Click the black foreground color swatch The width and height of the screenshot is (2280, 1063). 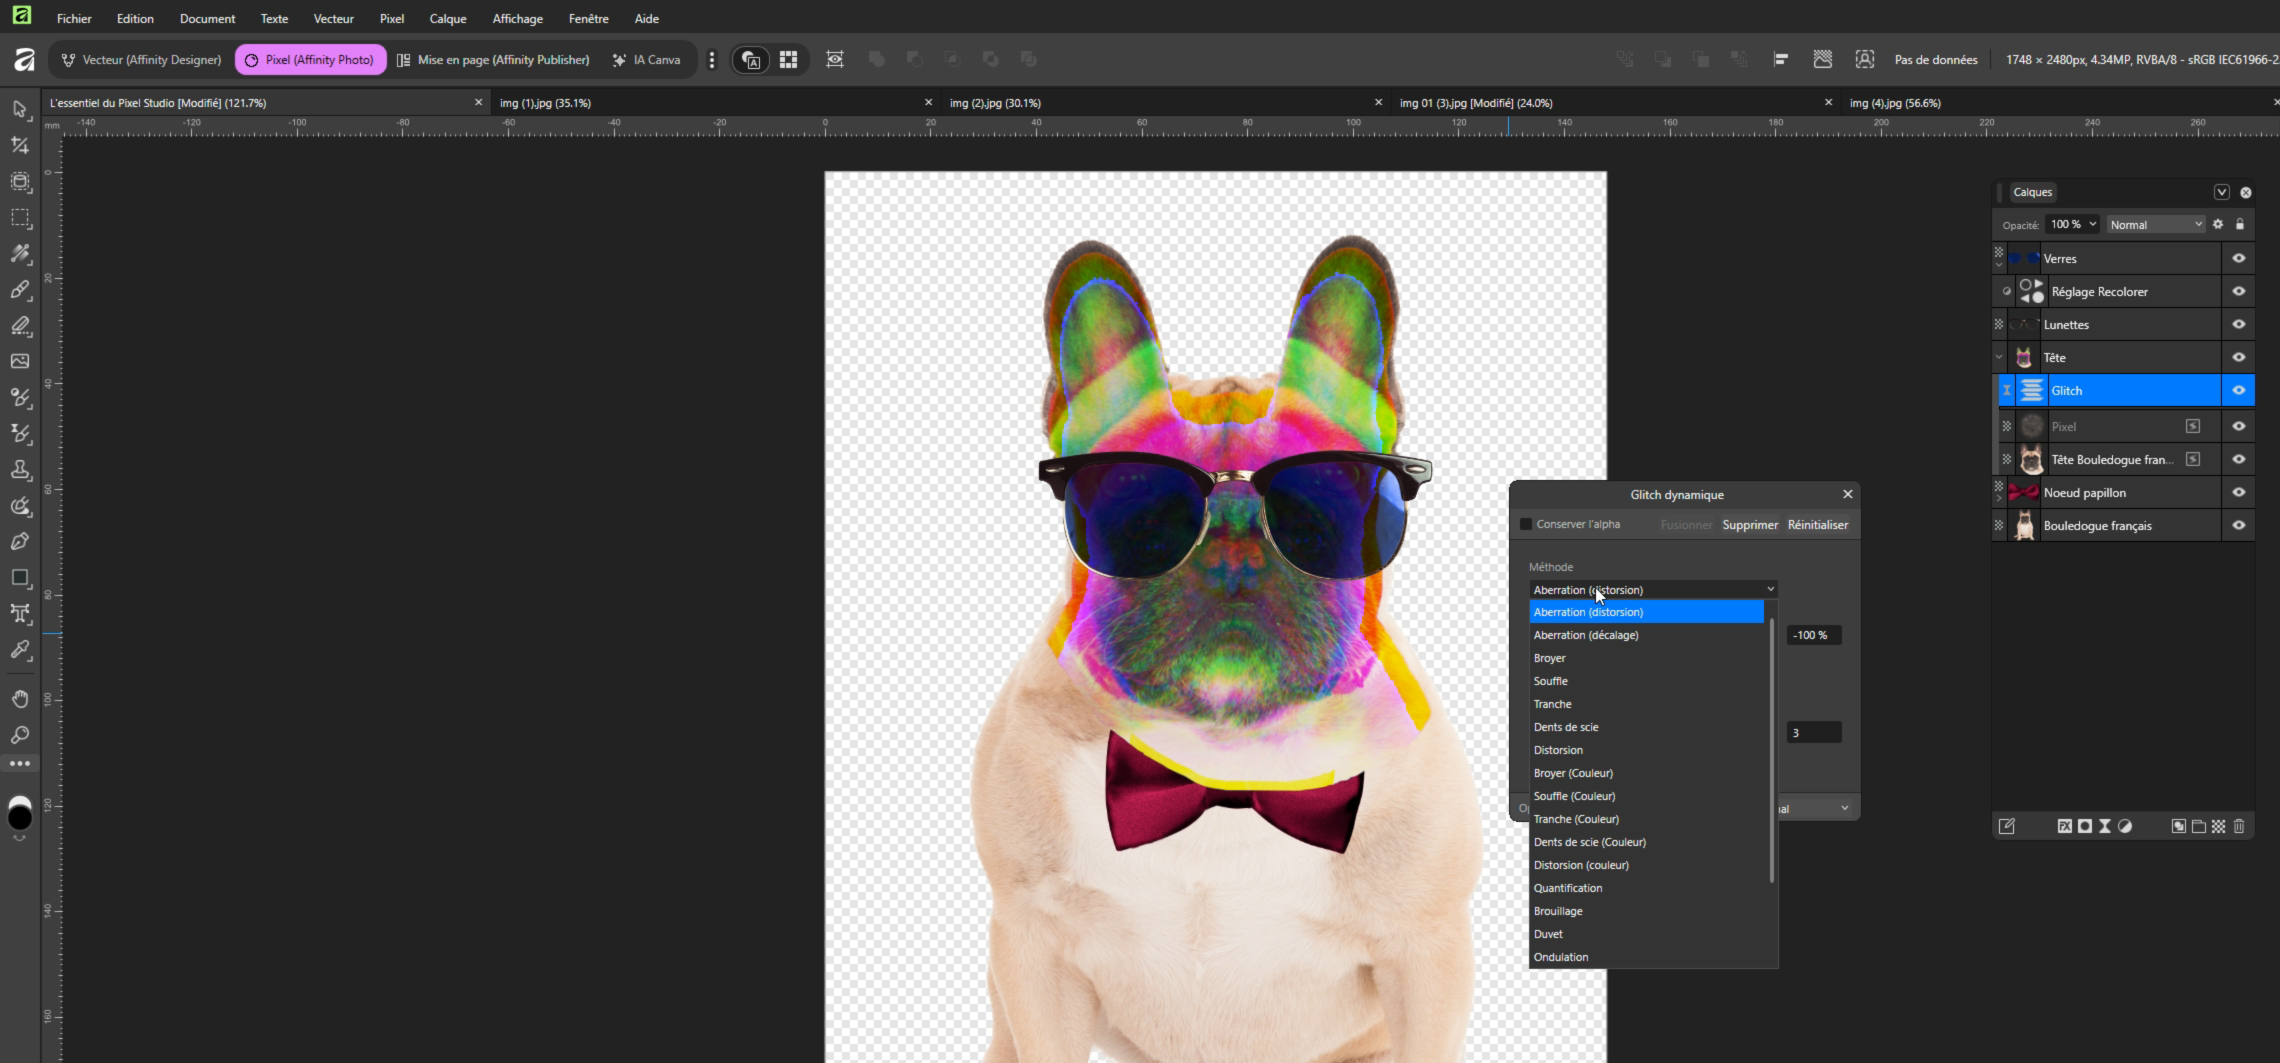point(20,817)
